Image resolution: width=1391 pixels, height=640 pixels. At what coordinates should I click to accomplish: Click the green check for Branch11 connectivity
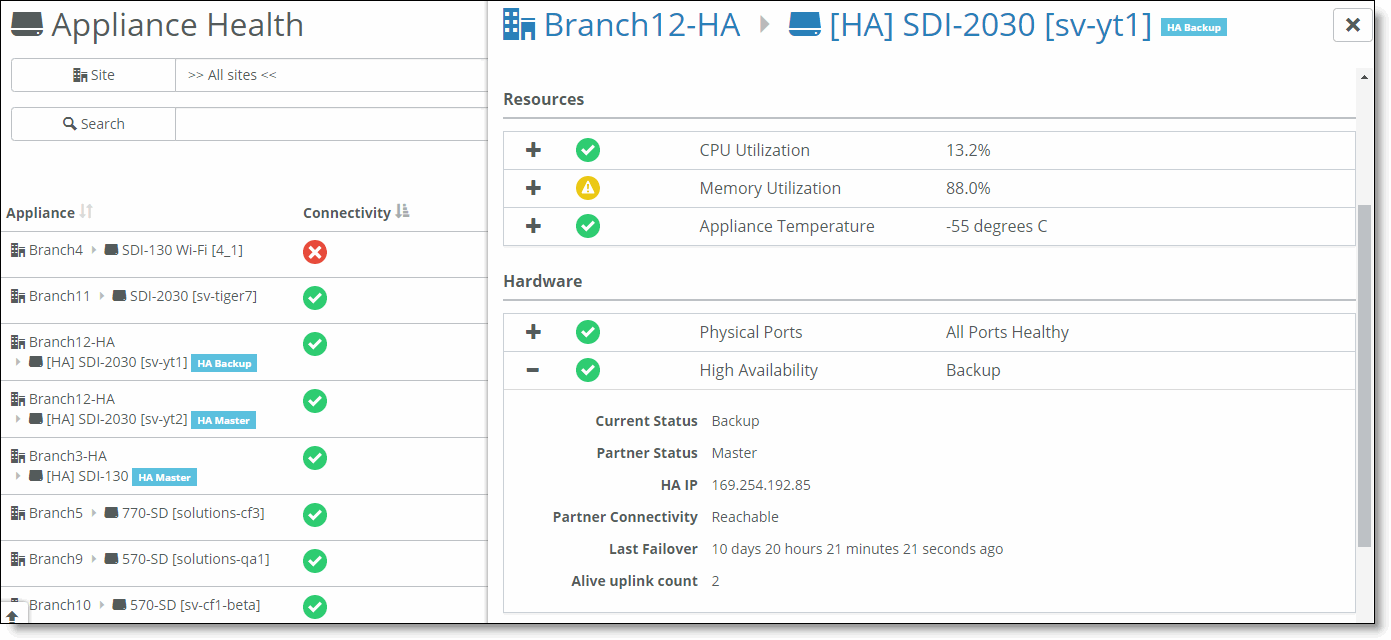(315, 297)
